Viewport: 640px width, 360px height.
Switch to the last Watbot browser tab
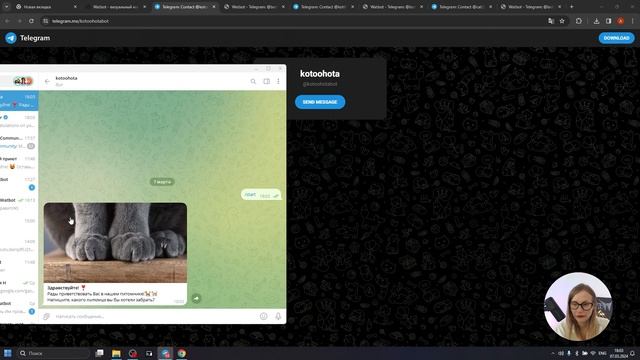(531, 7)
